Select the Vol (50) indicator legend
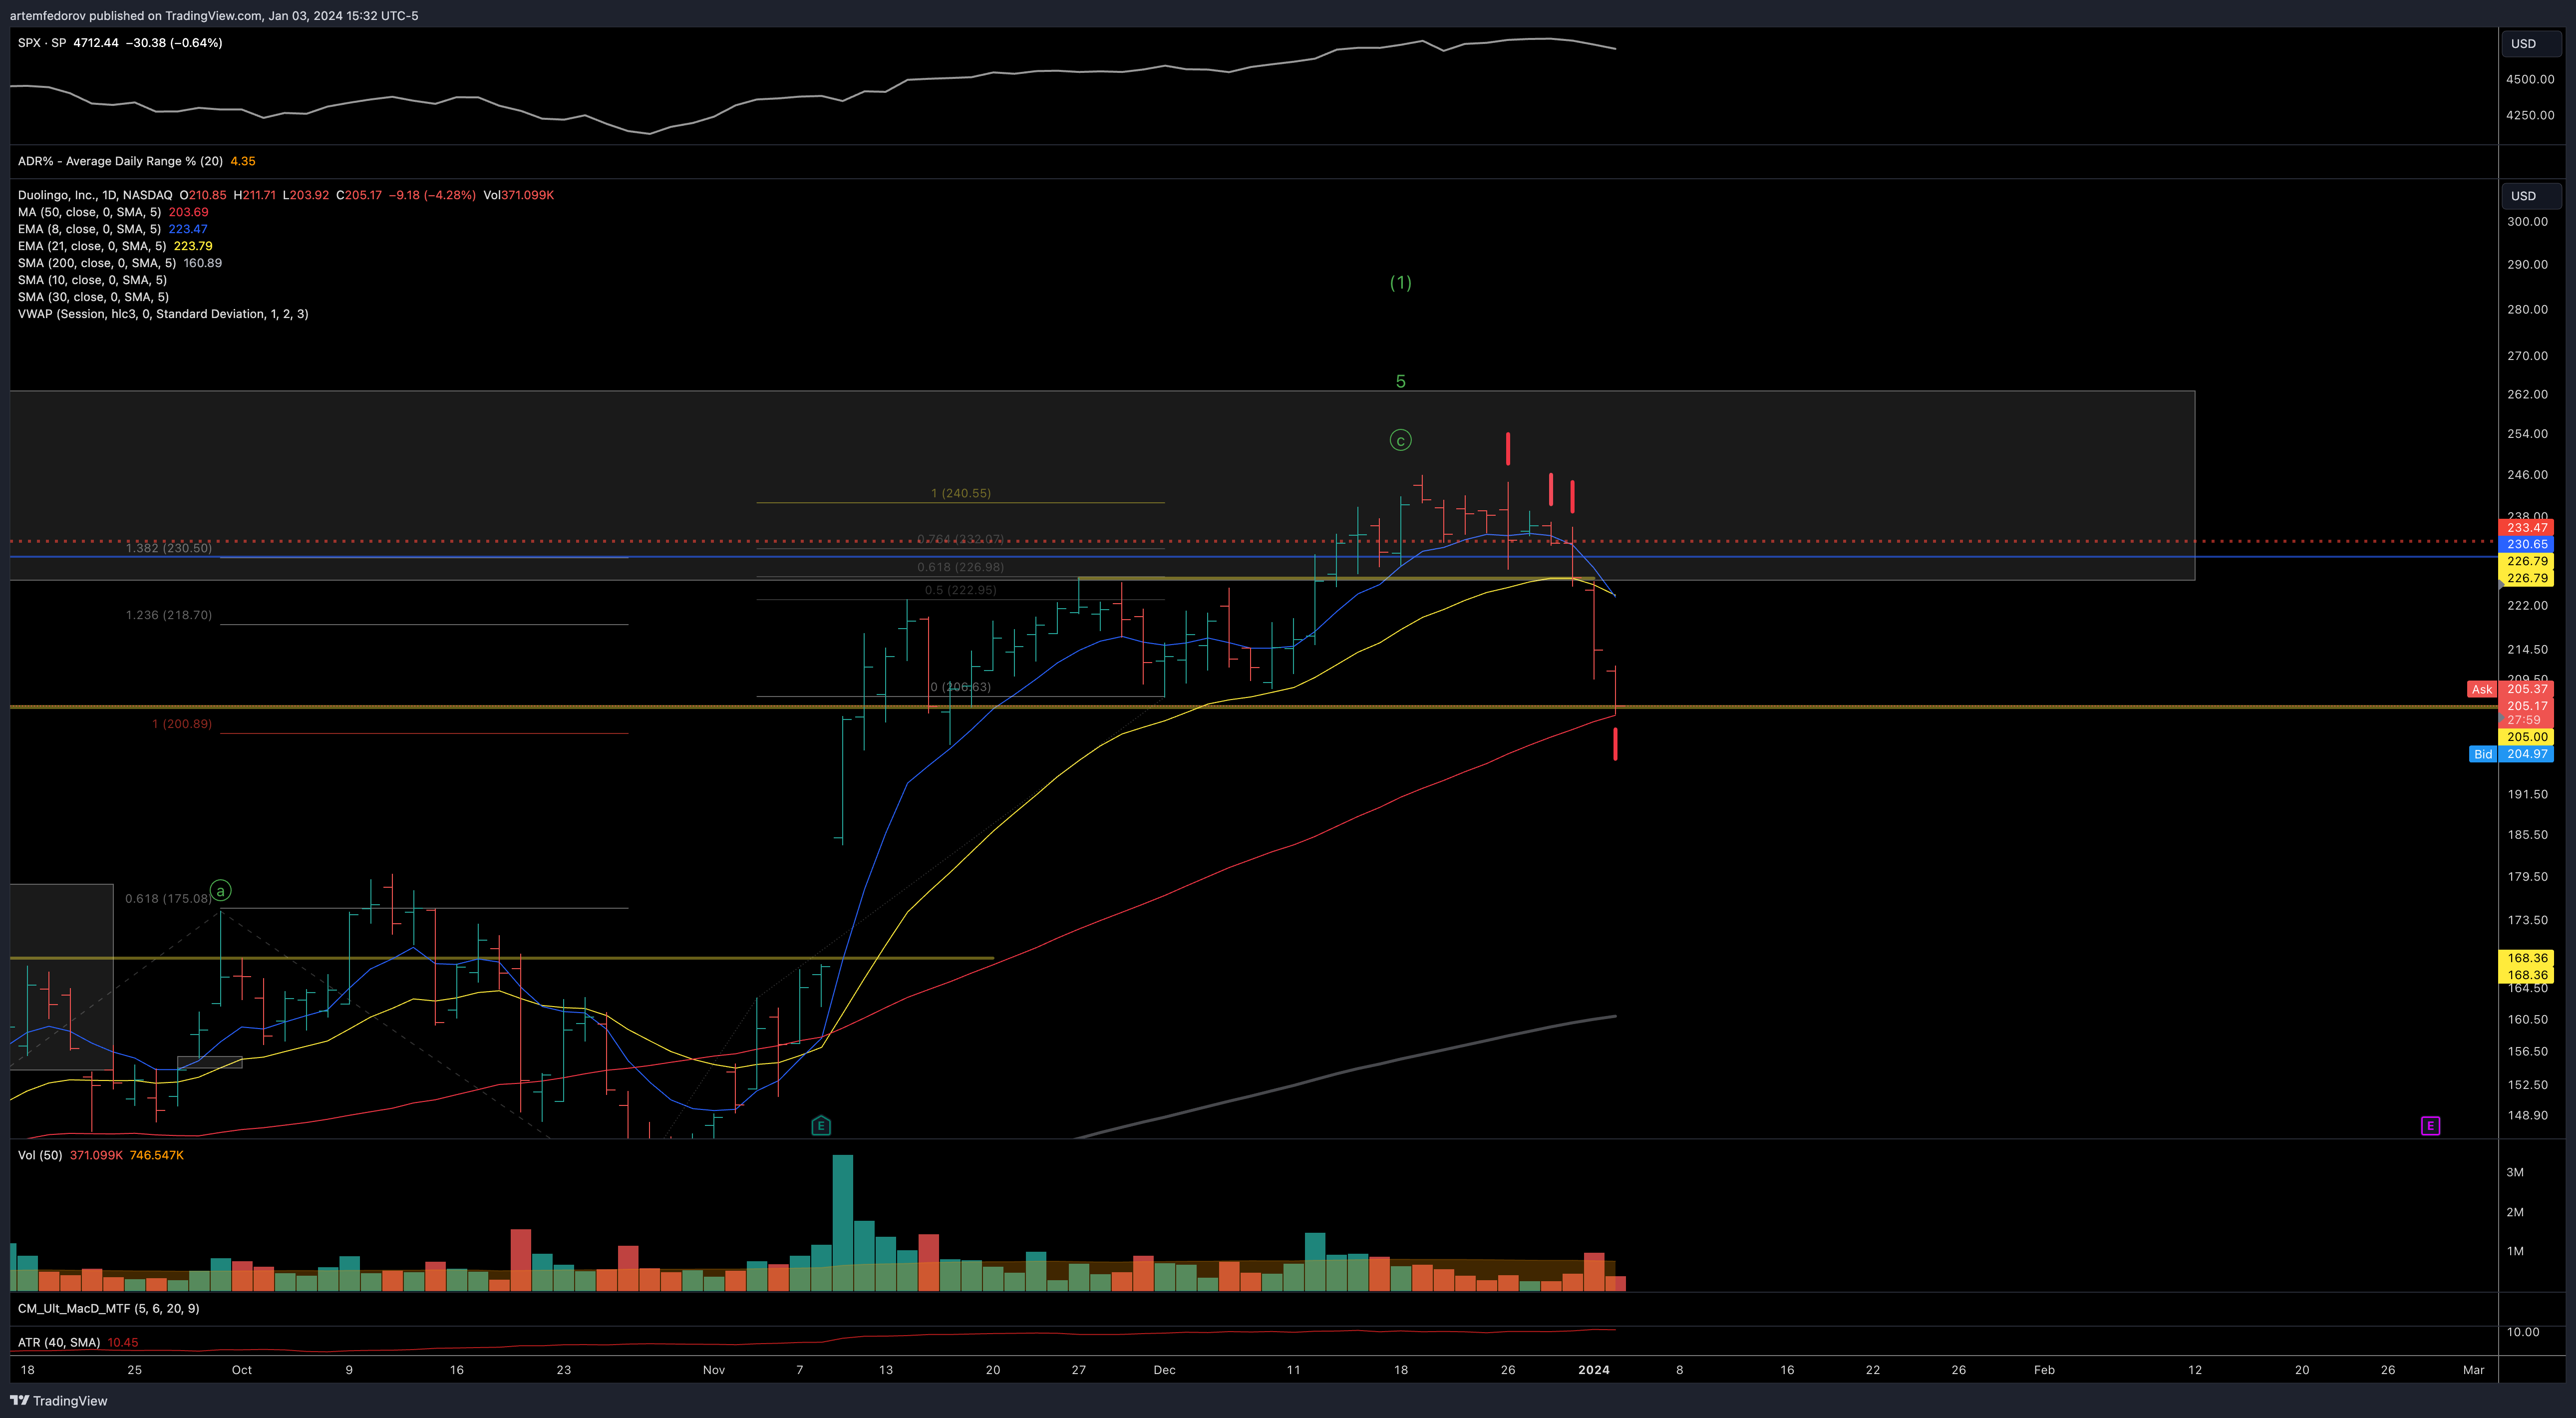Screen dimensions: 2576x1418 tap(40, 1155)
